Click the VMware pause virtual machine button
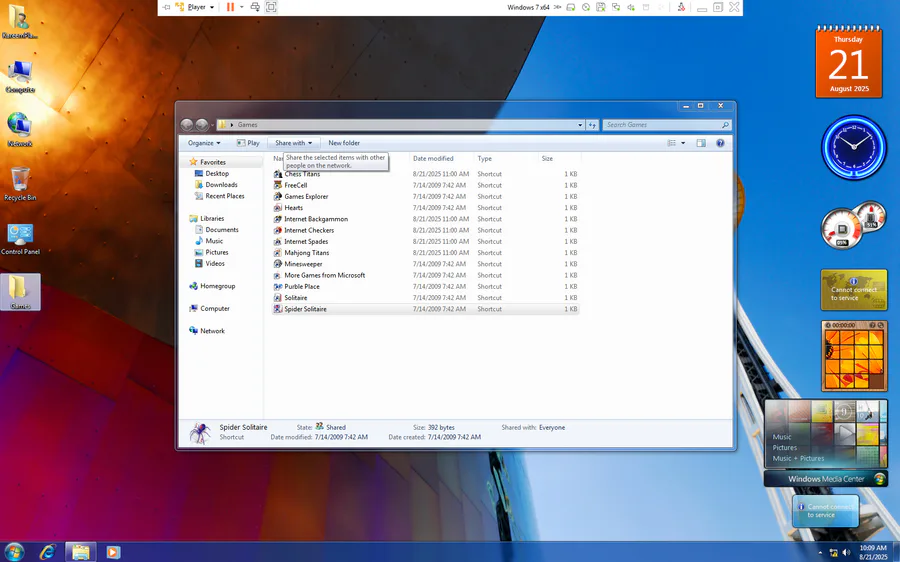The image size is (900, 562). tap(230, 7)
